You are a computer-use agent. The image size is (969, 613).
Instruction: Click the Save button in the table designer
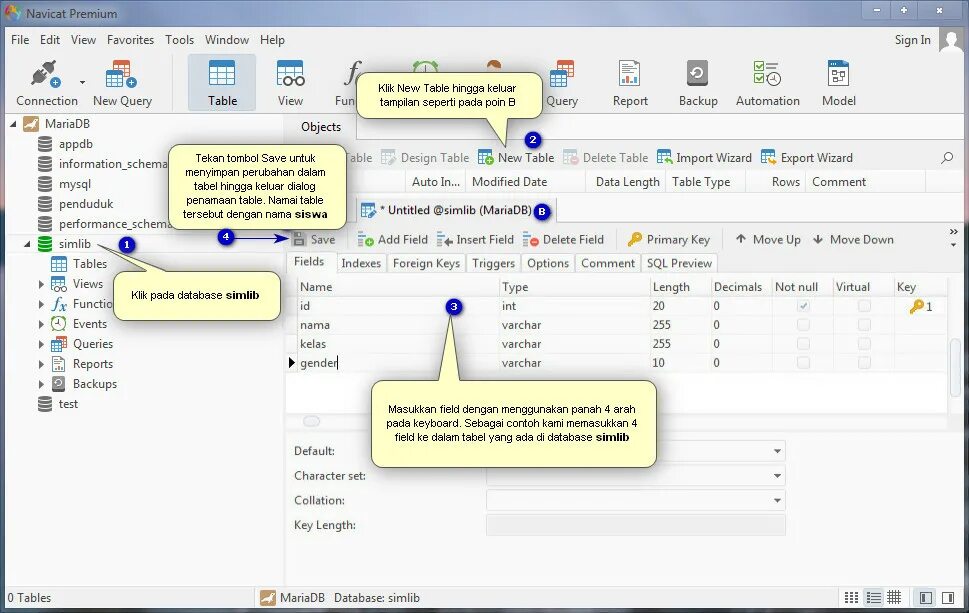point(314,240)
